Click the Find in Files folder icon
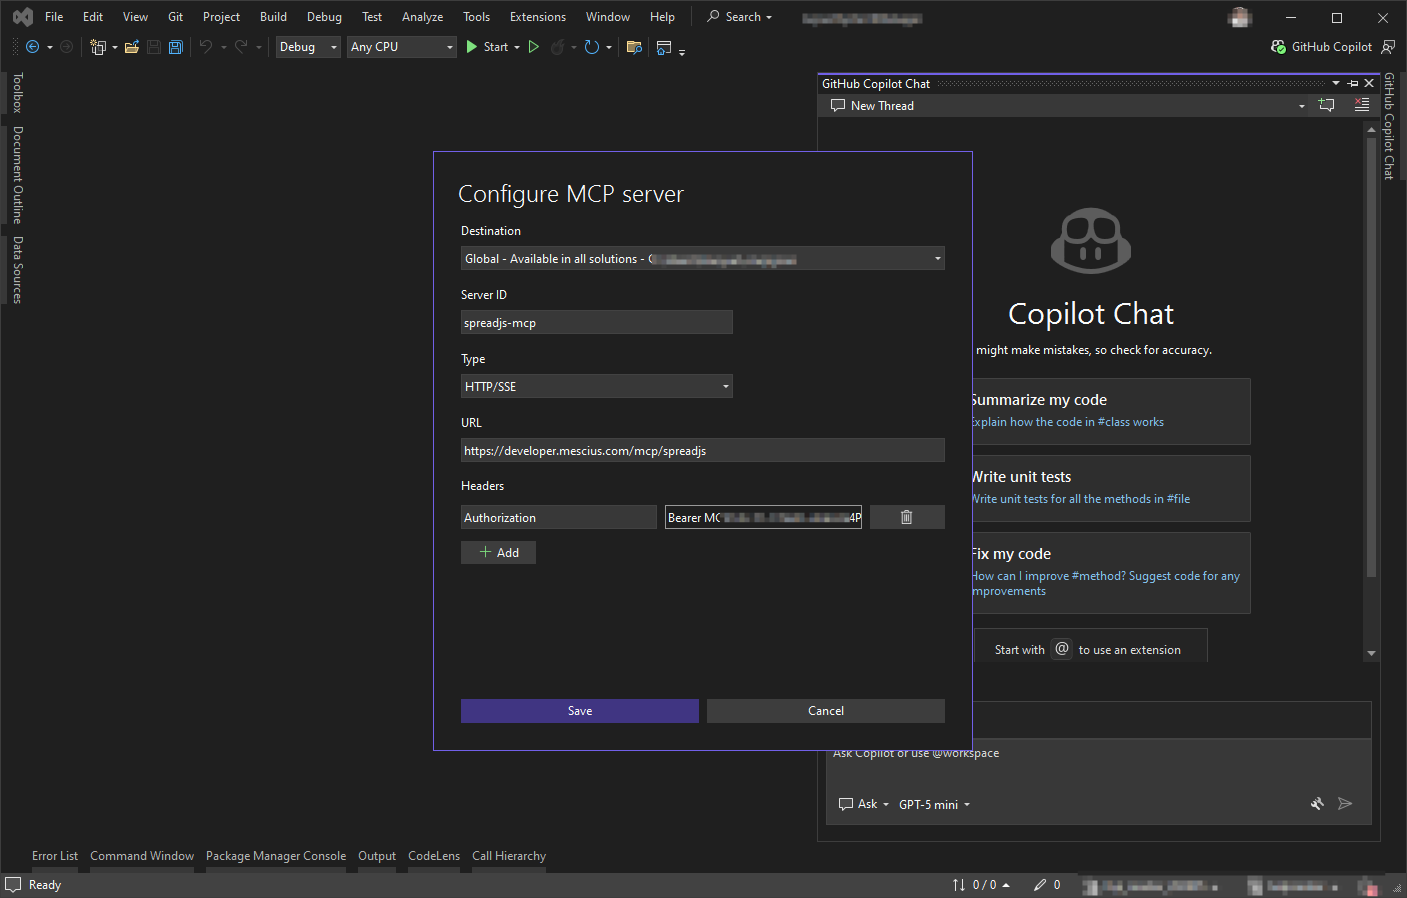1407x898 pixels. pyautogui.click(x=633, y=47)
